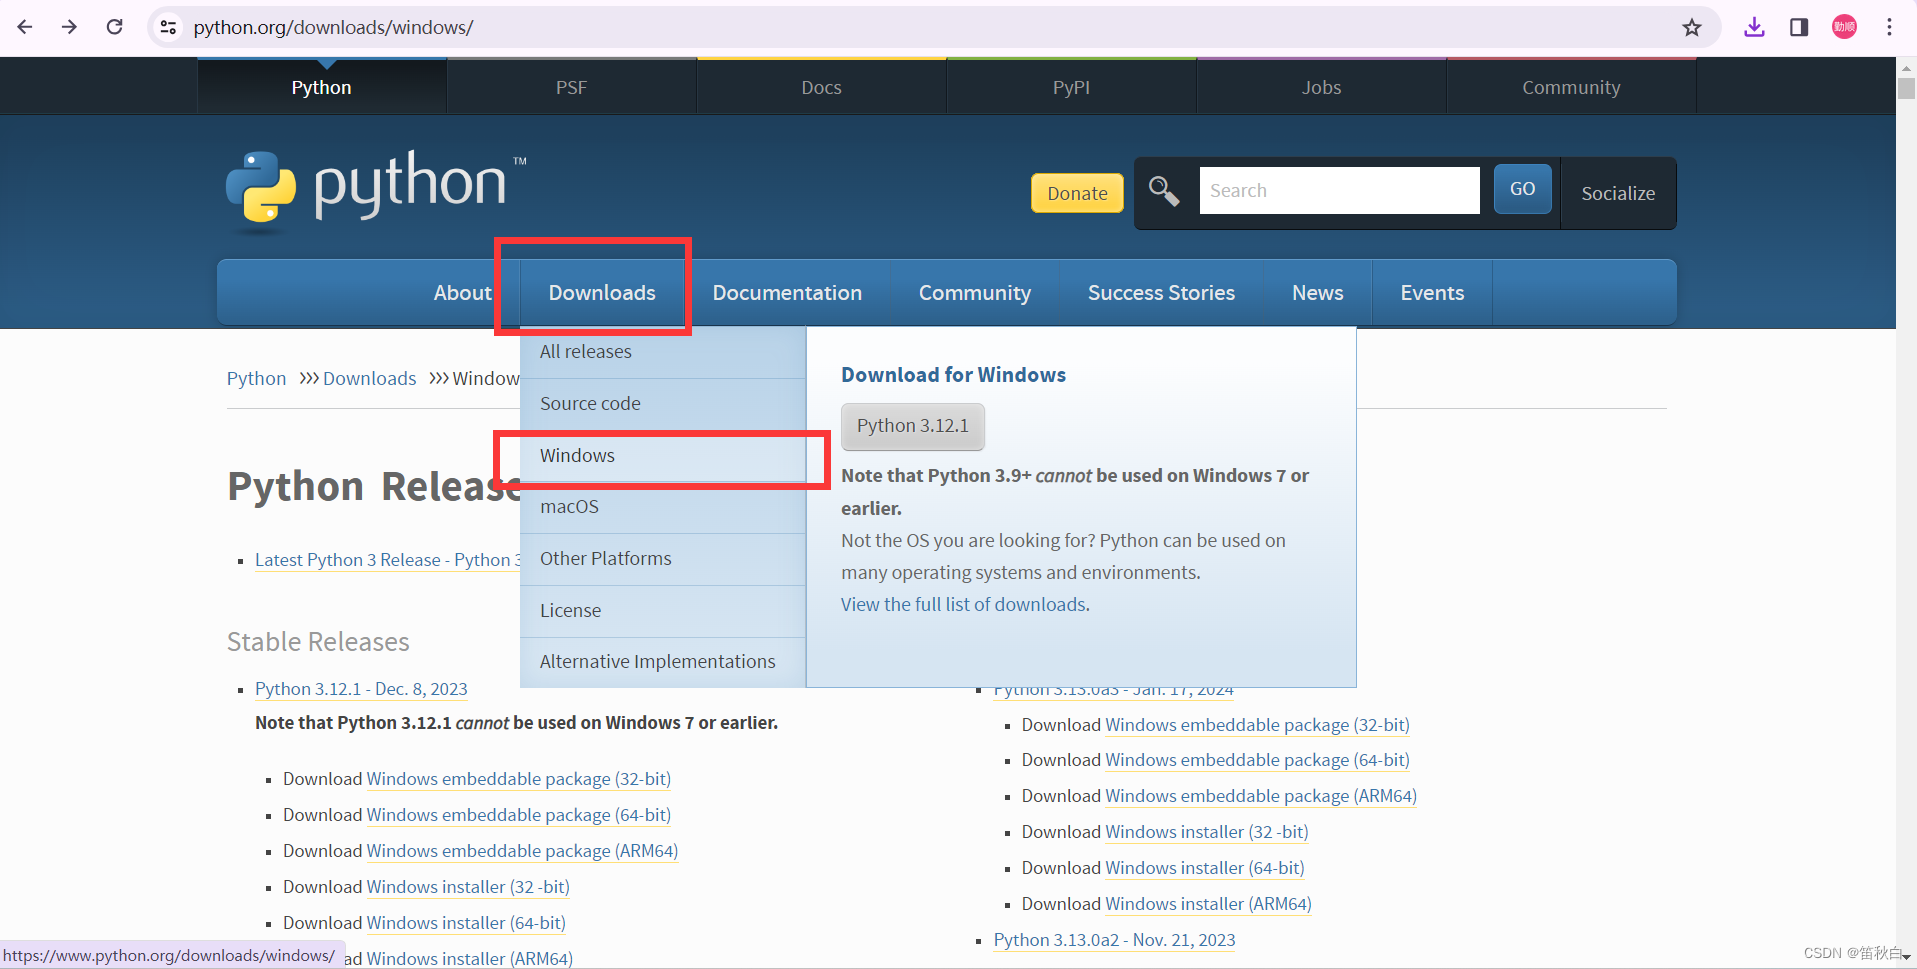This screenshot has height=969, width=1917.
Task: Open Python 3.12.1 - Dec. 8, 2023 link
Action: [361, 689]
